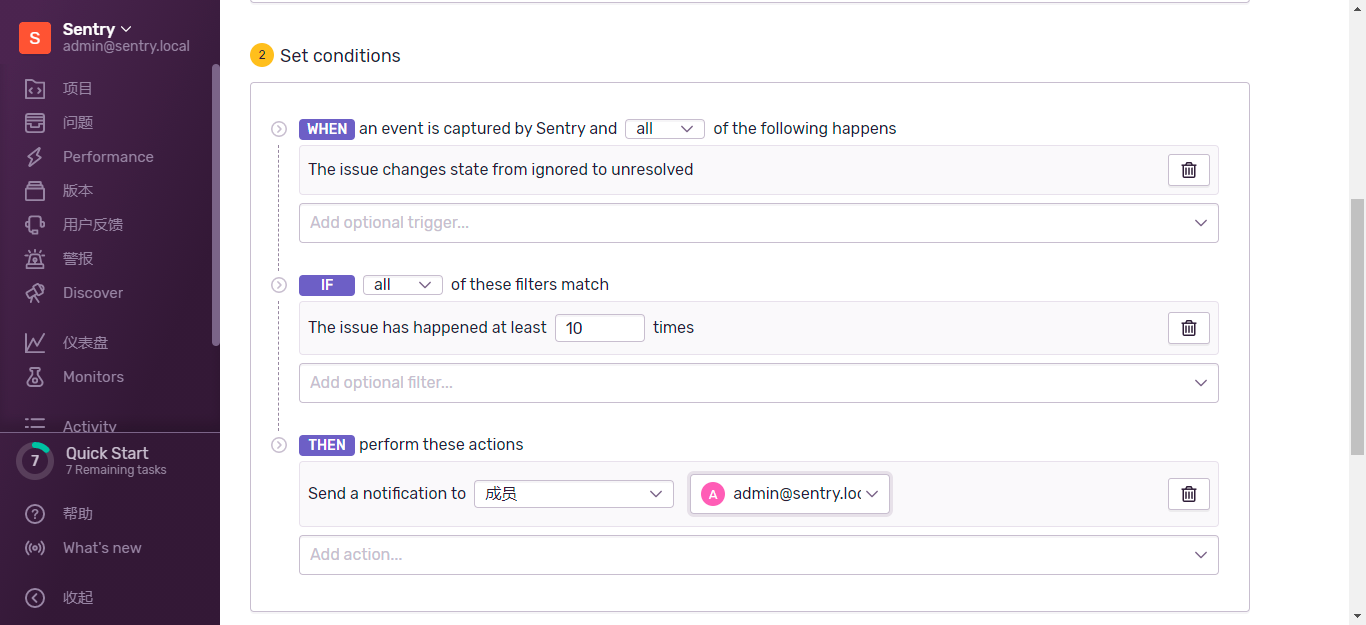Open the Add action dropdown
This screenshot has width=1366, height=625.
point(759,555)
